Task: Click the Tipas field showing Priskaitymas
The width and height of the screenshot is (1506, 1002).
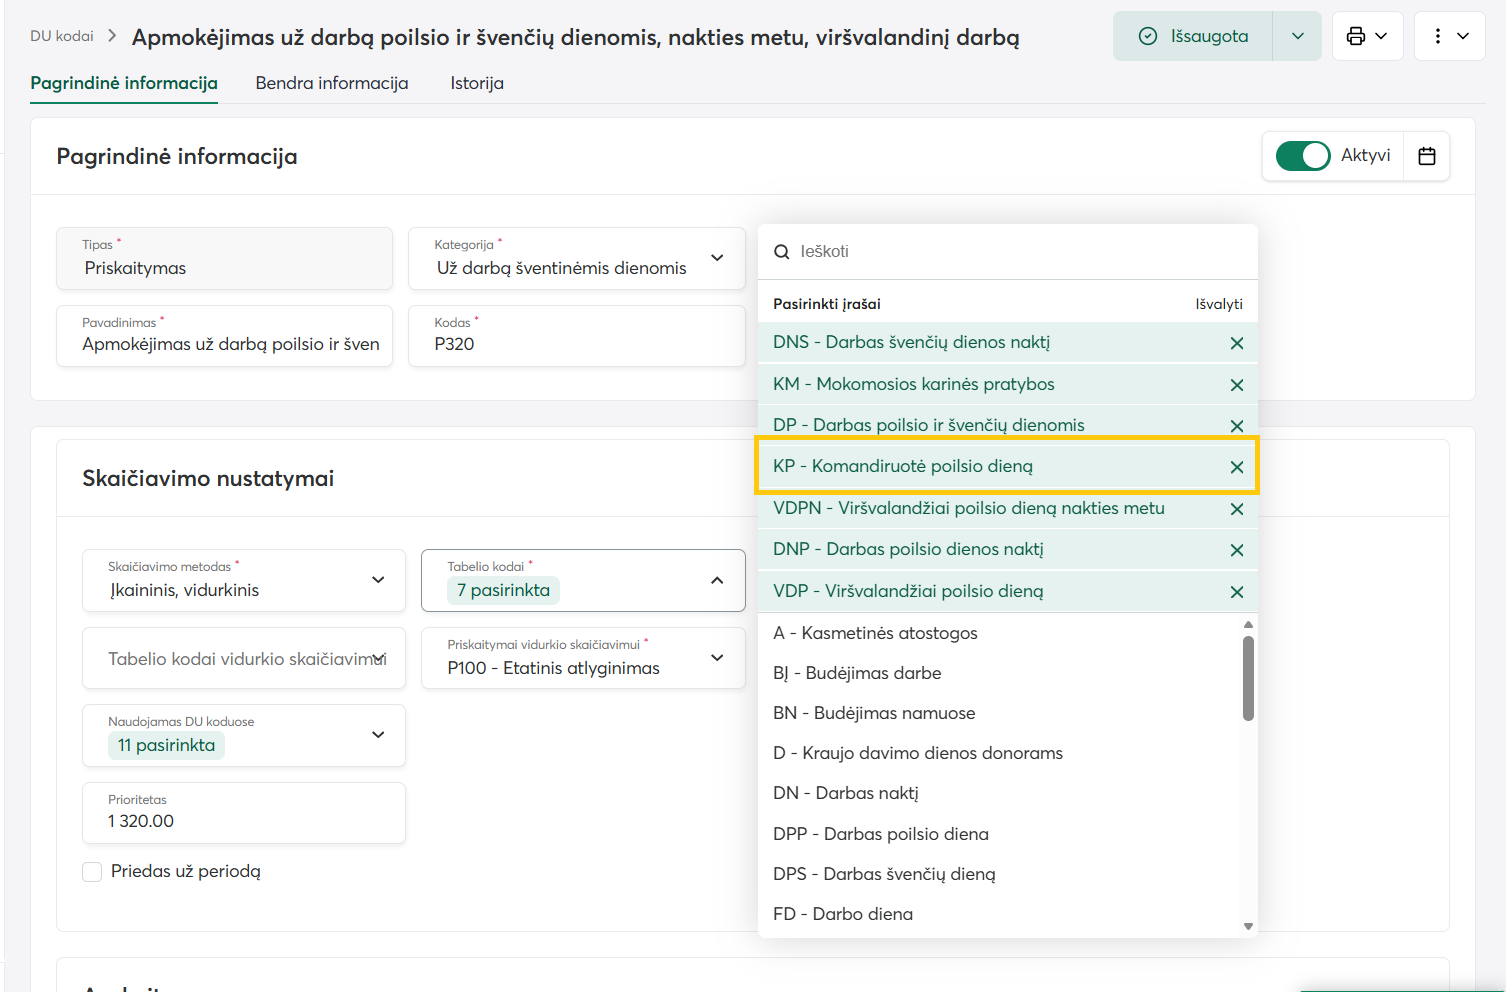Action: click(x=225, y=258)
